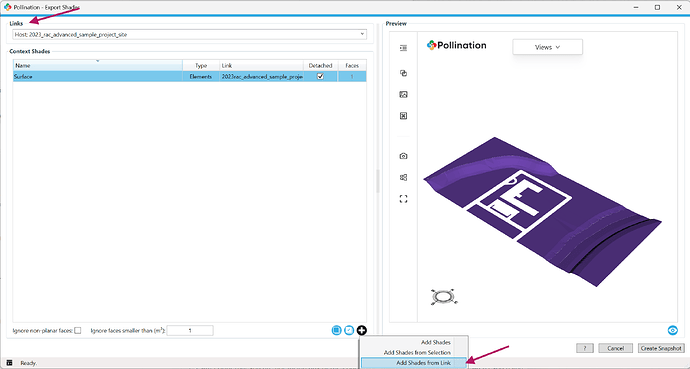Open the Links host dropdown
Viewport: 690px width, 369px height.
[189, 34]
